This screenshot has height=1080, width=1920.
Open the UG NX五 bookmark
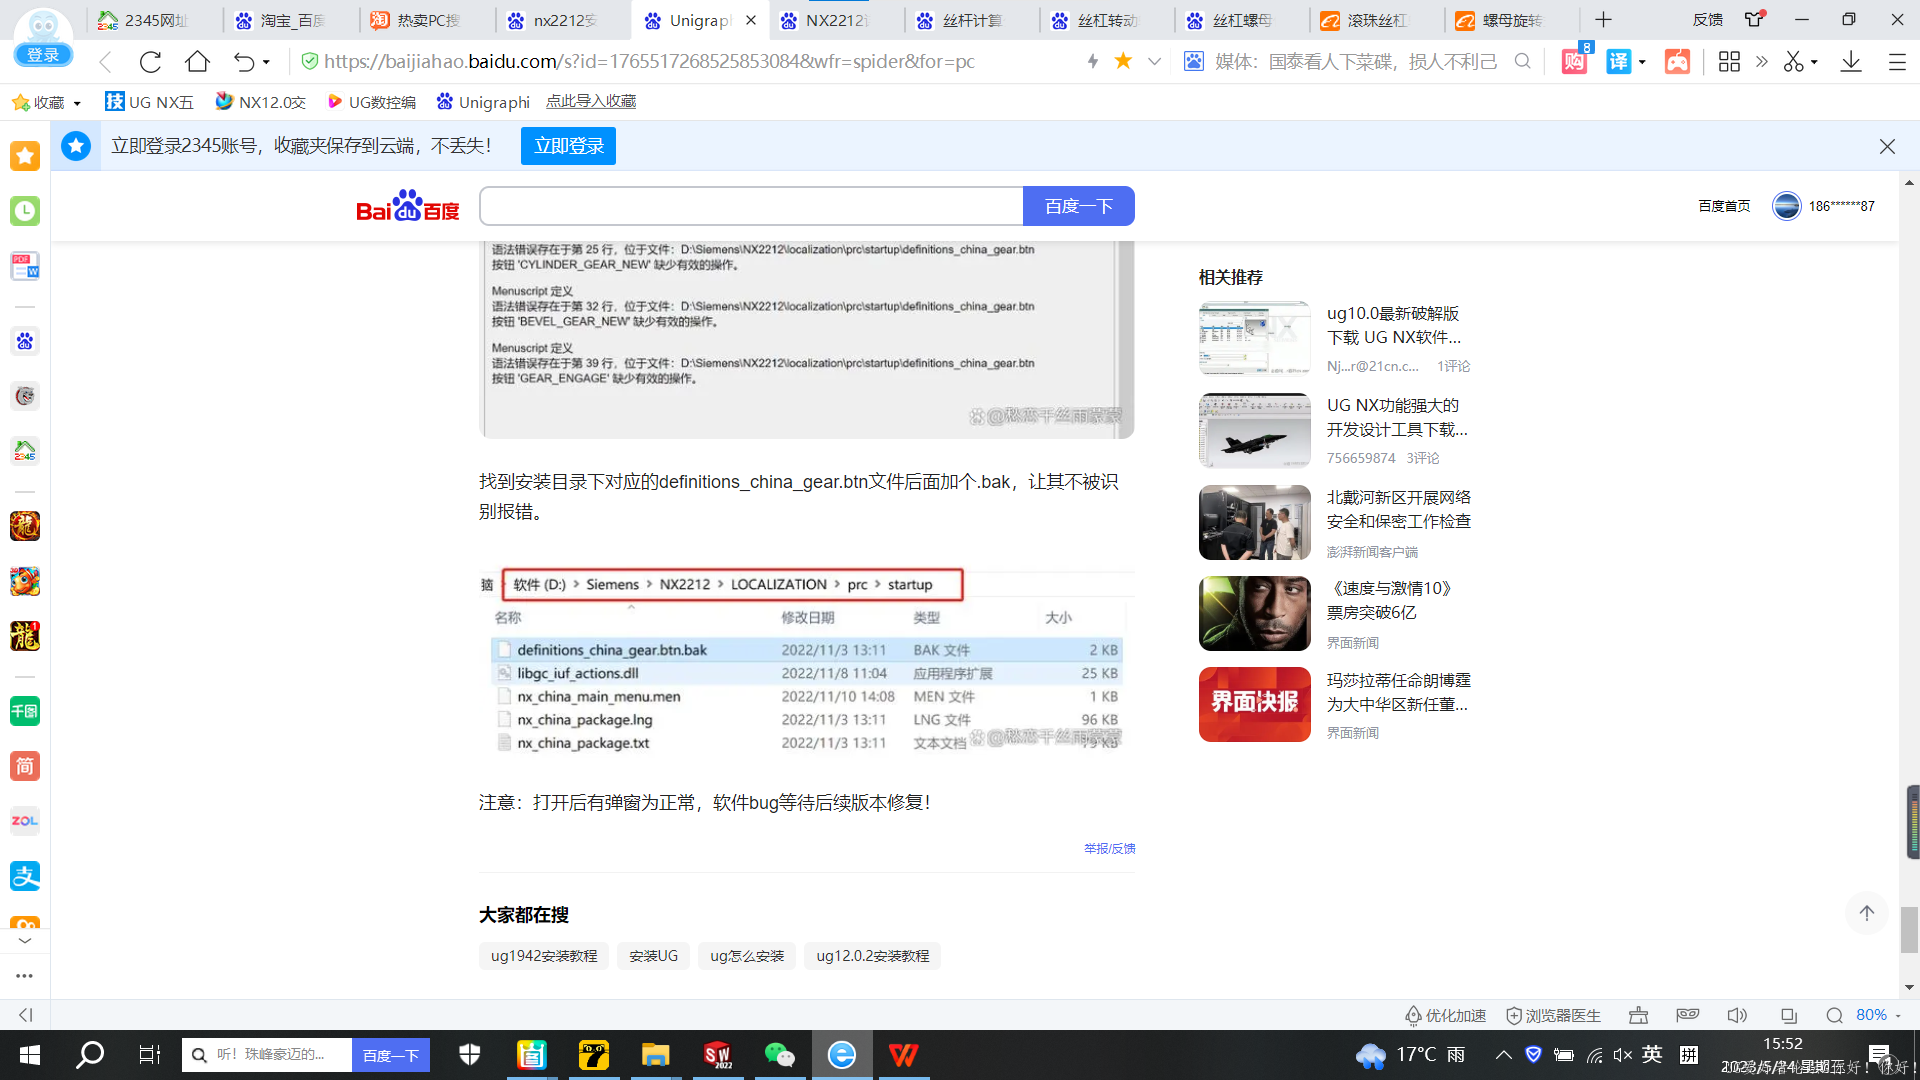[x=149, y=102]
